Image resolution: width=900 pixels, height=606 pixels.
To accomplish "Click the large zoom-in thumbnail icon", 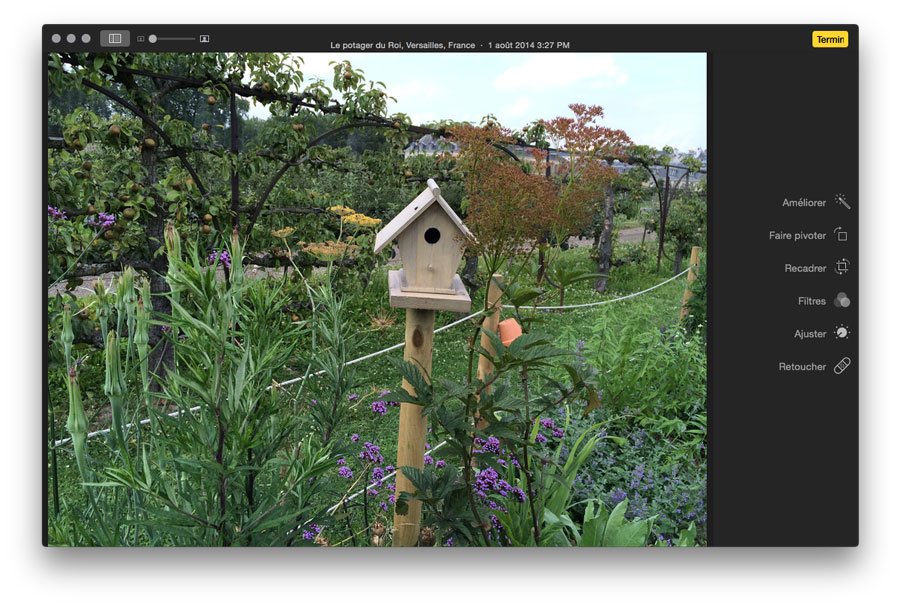I will click(204, 39).
